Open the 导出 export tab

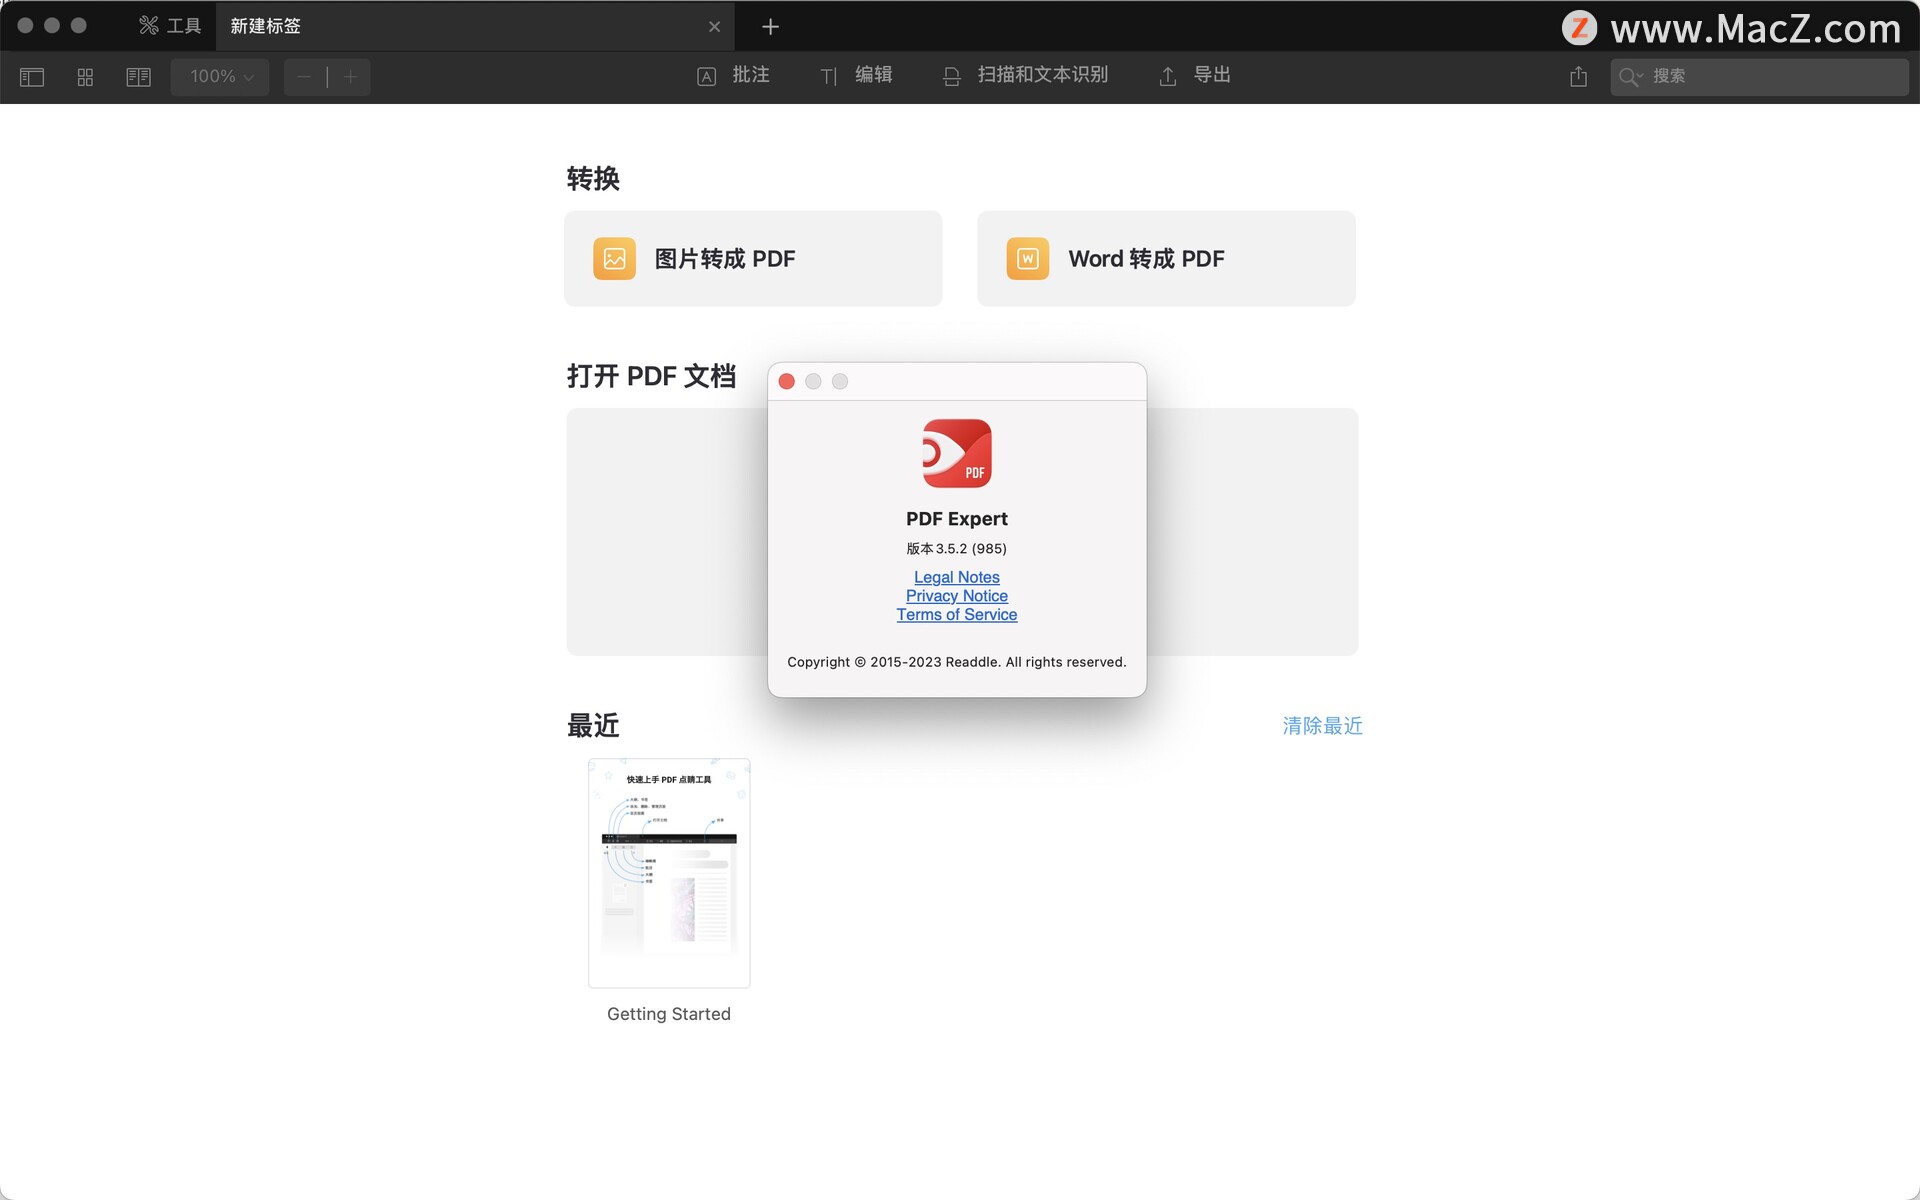[x=1195, y=76]
